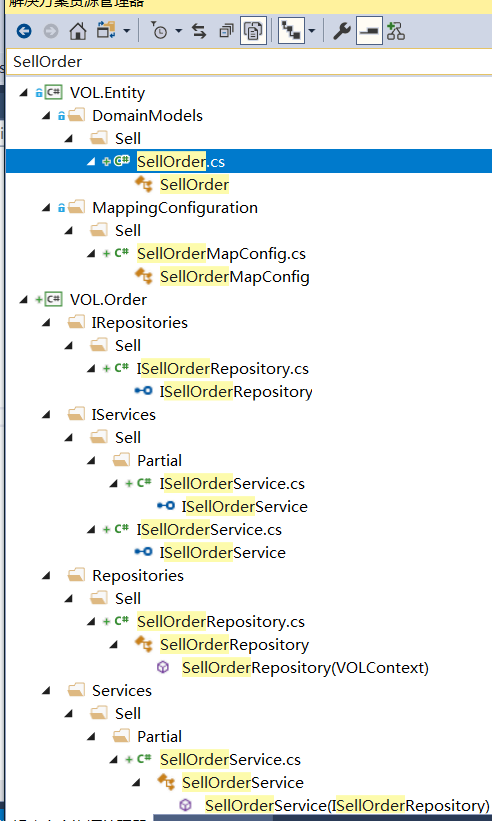This screenshot has height=821, width=492.
Task: Select the Partial folder under Services
Action: click(x=159, y=737)
